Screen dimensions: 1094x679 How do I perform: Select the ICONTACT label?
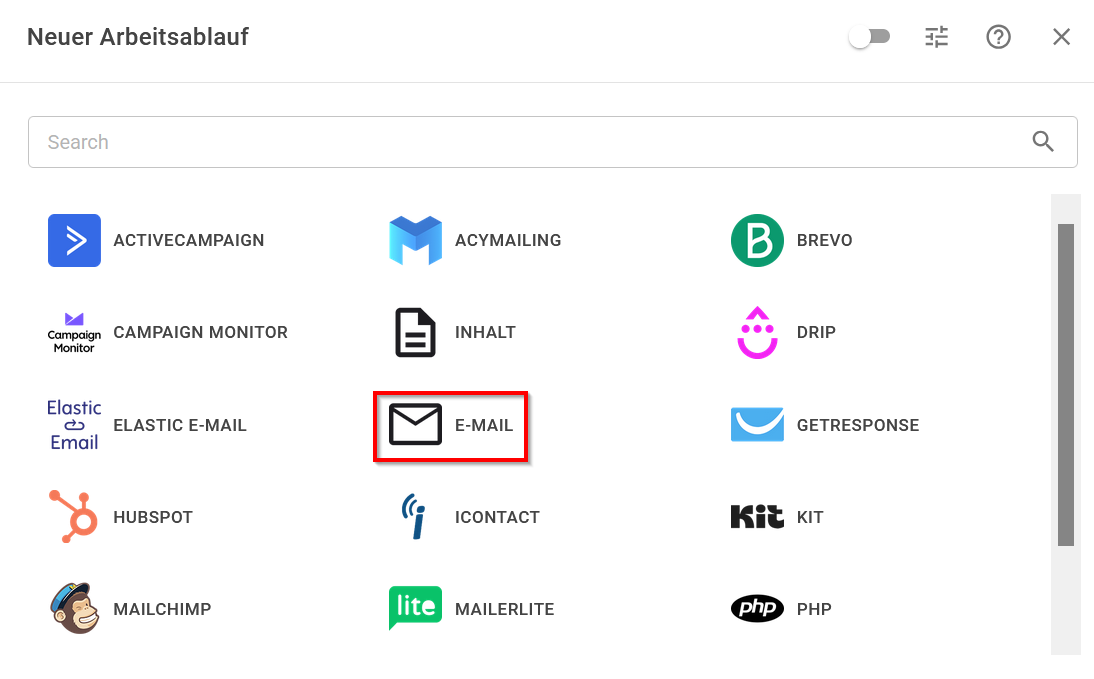497,517
